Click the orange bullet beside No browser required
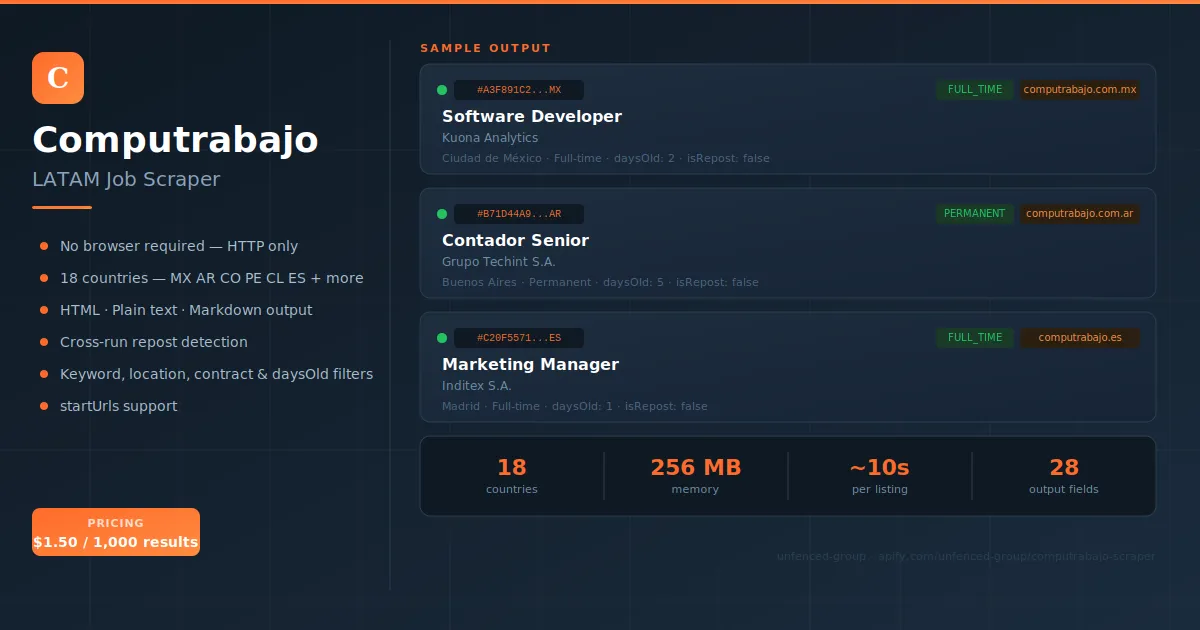The image size is (1200, 630). [44, 246]
